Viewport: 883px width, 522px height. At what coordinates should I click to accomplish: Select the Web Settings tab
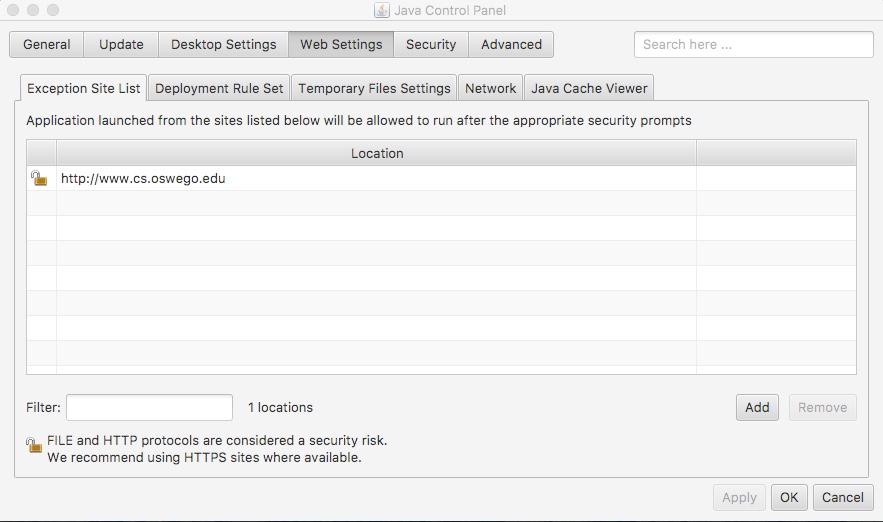coord(341,45)
